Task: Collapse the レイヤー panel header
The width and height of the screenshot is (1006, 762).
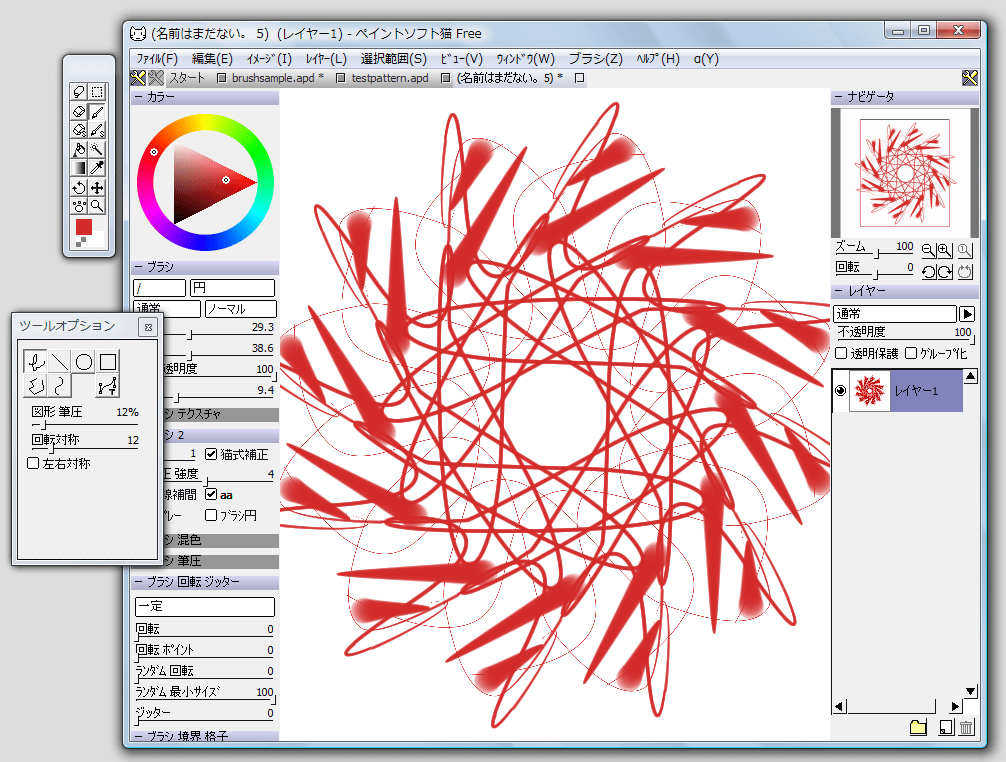Action: point(905,291)
